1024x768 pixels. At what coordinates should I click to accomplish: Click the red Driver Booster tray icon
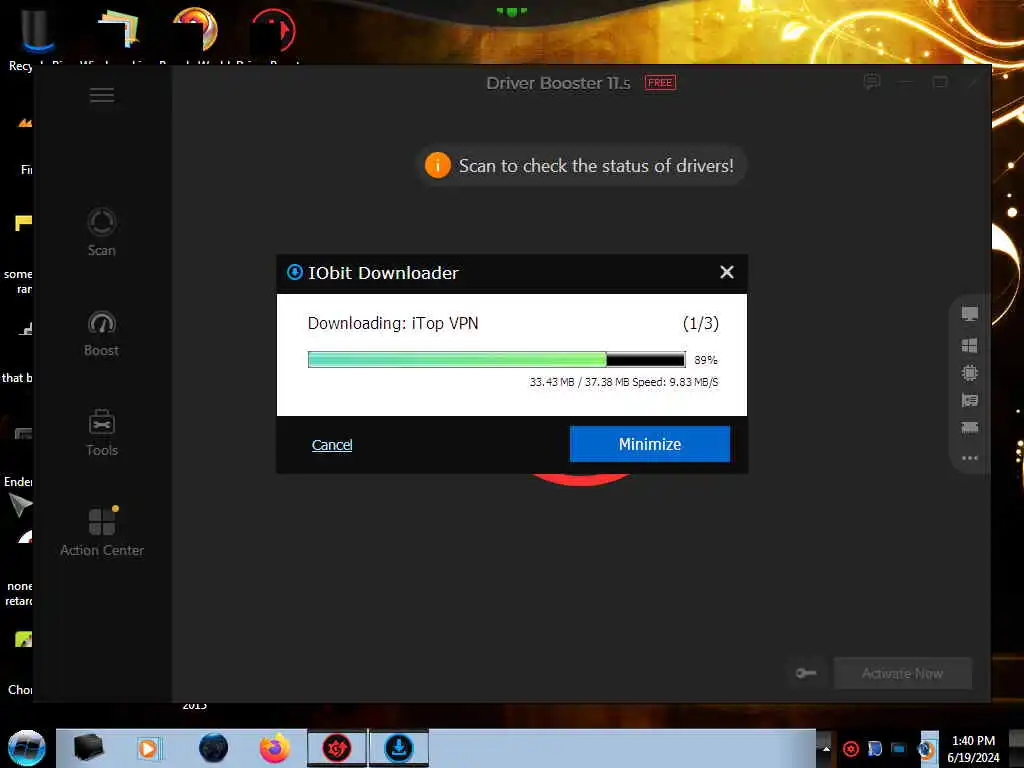click(x=850, y=748)
